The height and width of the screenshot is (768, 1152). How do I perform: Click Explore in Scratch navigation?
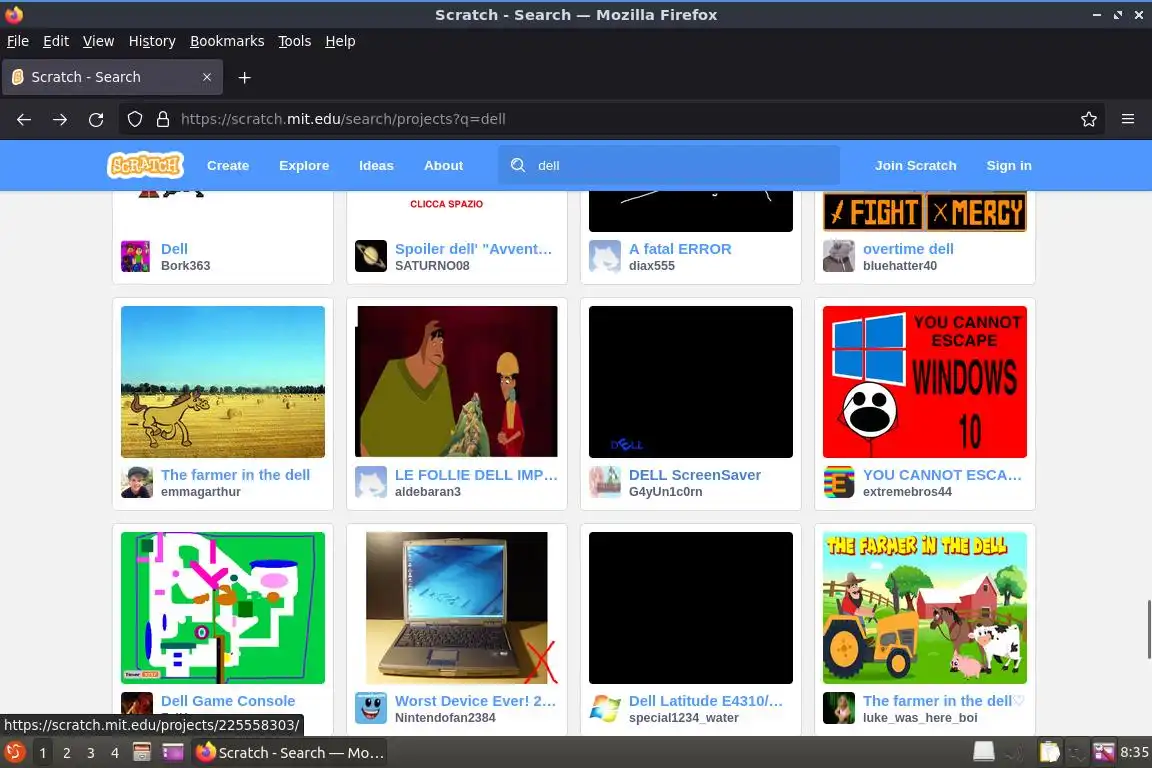[304, 165]
